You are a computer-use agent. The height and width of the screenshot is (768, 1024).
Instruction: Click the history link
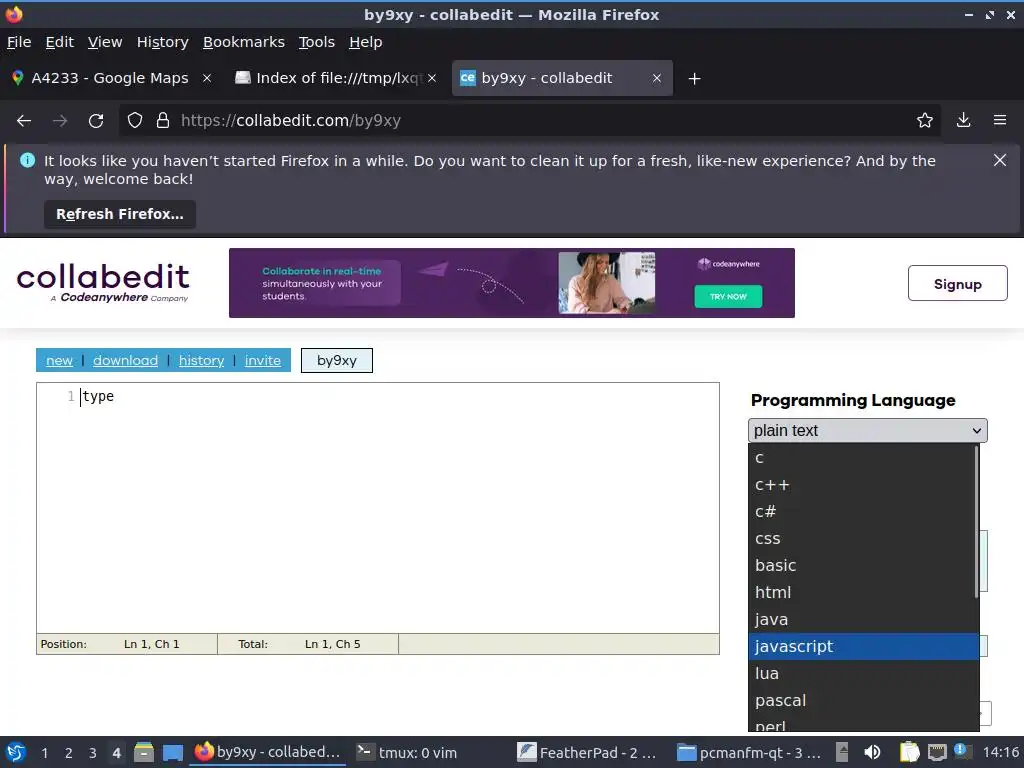(x=201, y=360)
